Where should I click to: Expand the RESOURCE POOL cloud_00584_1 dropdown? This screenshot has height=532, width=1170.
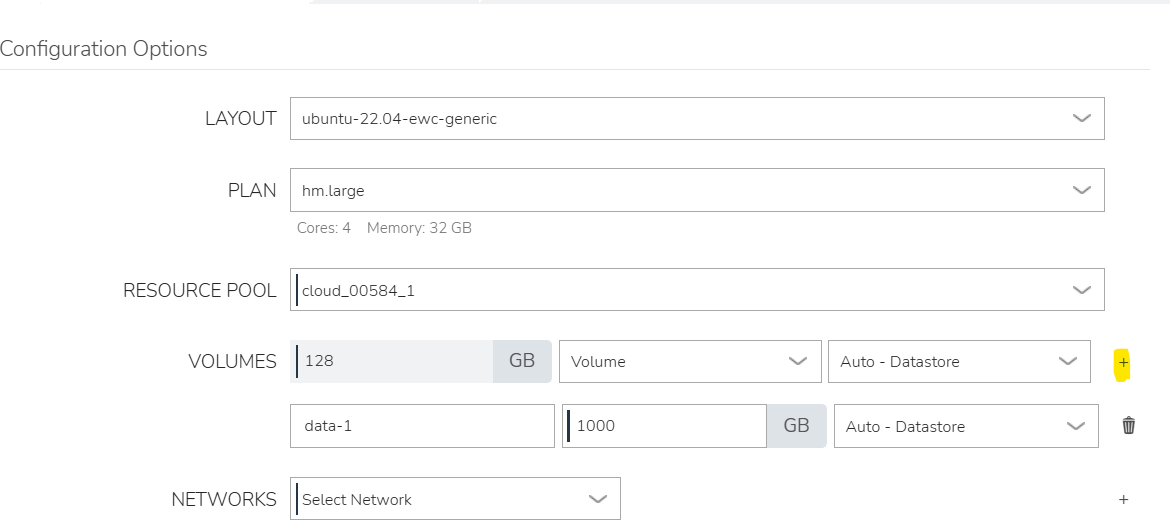(697, 290)
